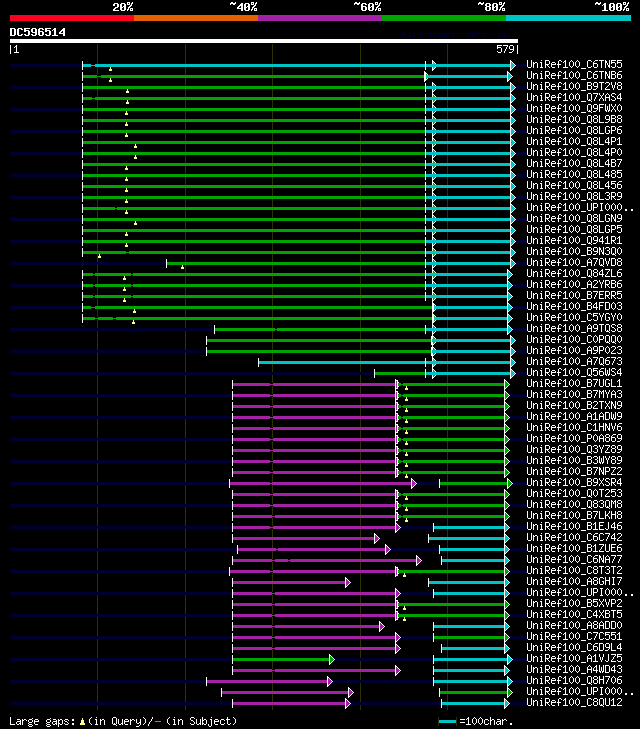This screenshot has width=640, height=729.
Task: Select the UniRef100_A7QVD8 label
Action: point(574,263)
